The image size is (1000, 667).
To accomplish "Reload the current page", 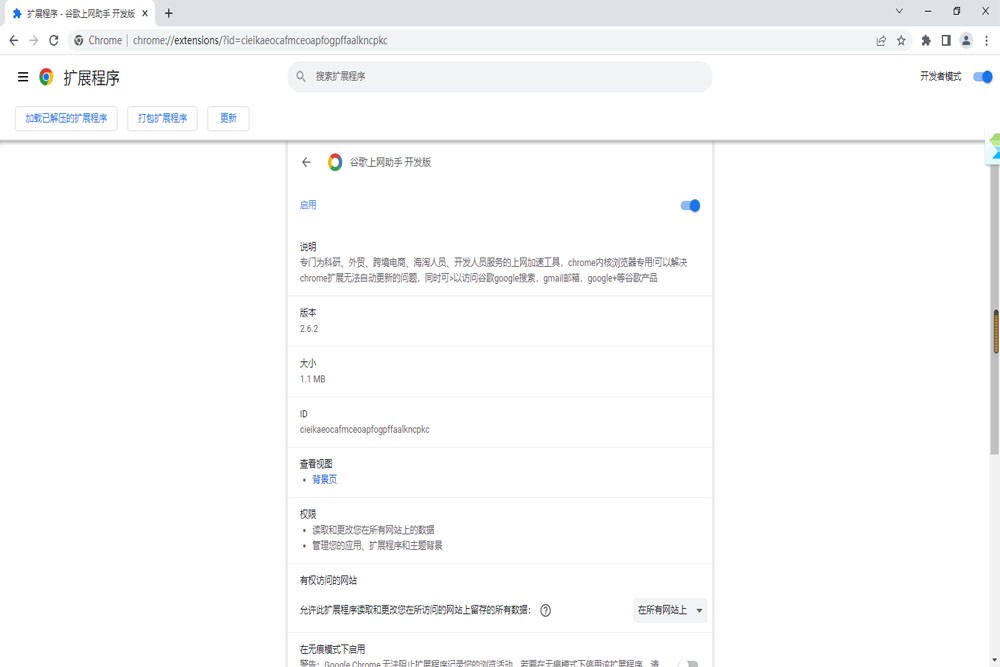I will tap(53, 40).
